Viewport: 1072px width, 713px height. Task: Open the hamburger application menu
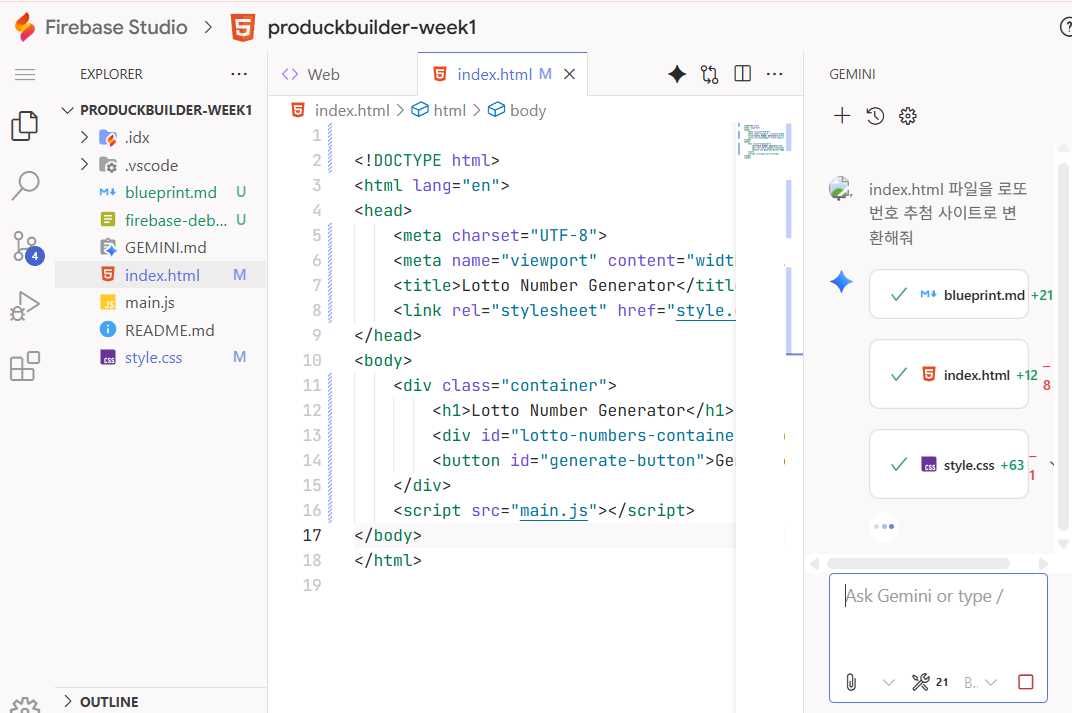(25, 75)
